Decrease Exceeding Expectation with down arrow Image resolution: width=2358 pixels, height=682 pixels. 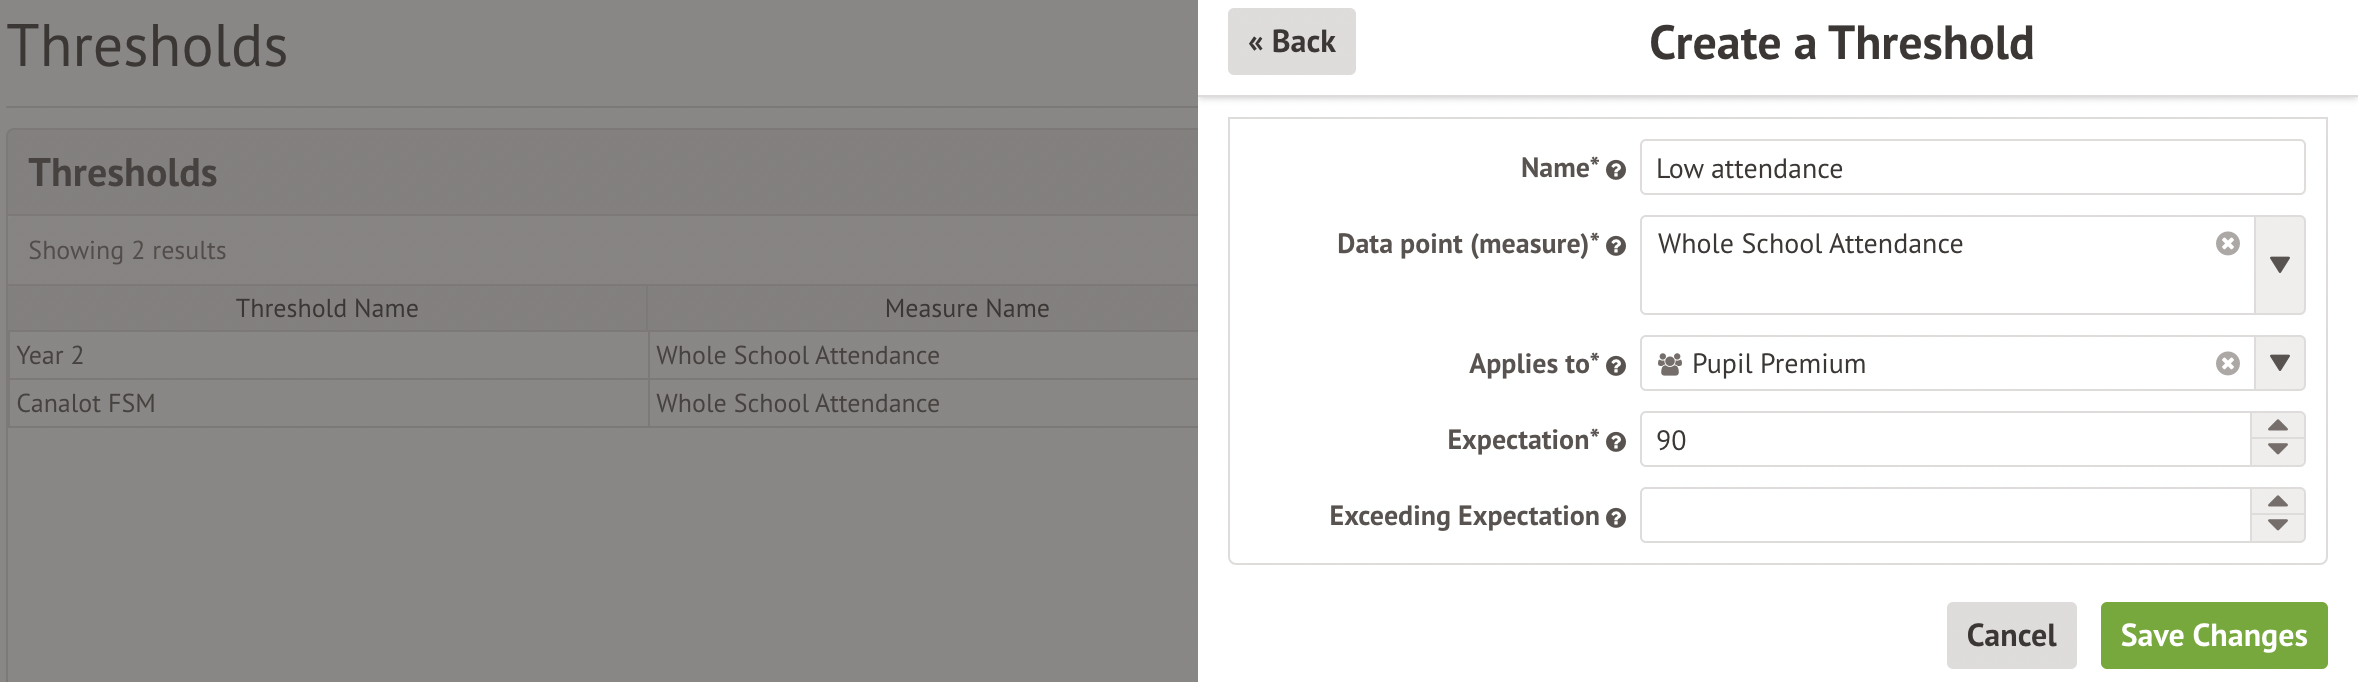click(2277, 528)
